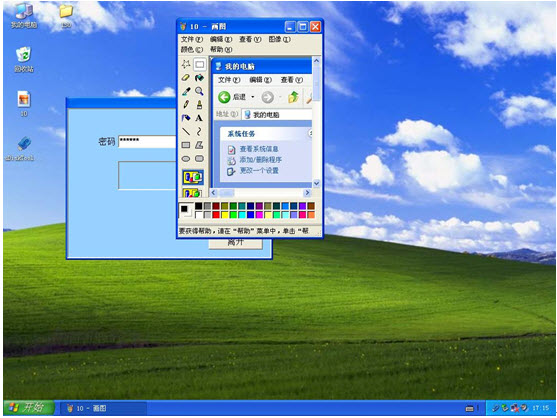Screen dimensions: 557x418
Task: Open the 文件 menu in Paint
Action: tap(192, 39)
